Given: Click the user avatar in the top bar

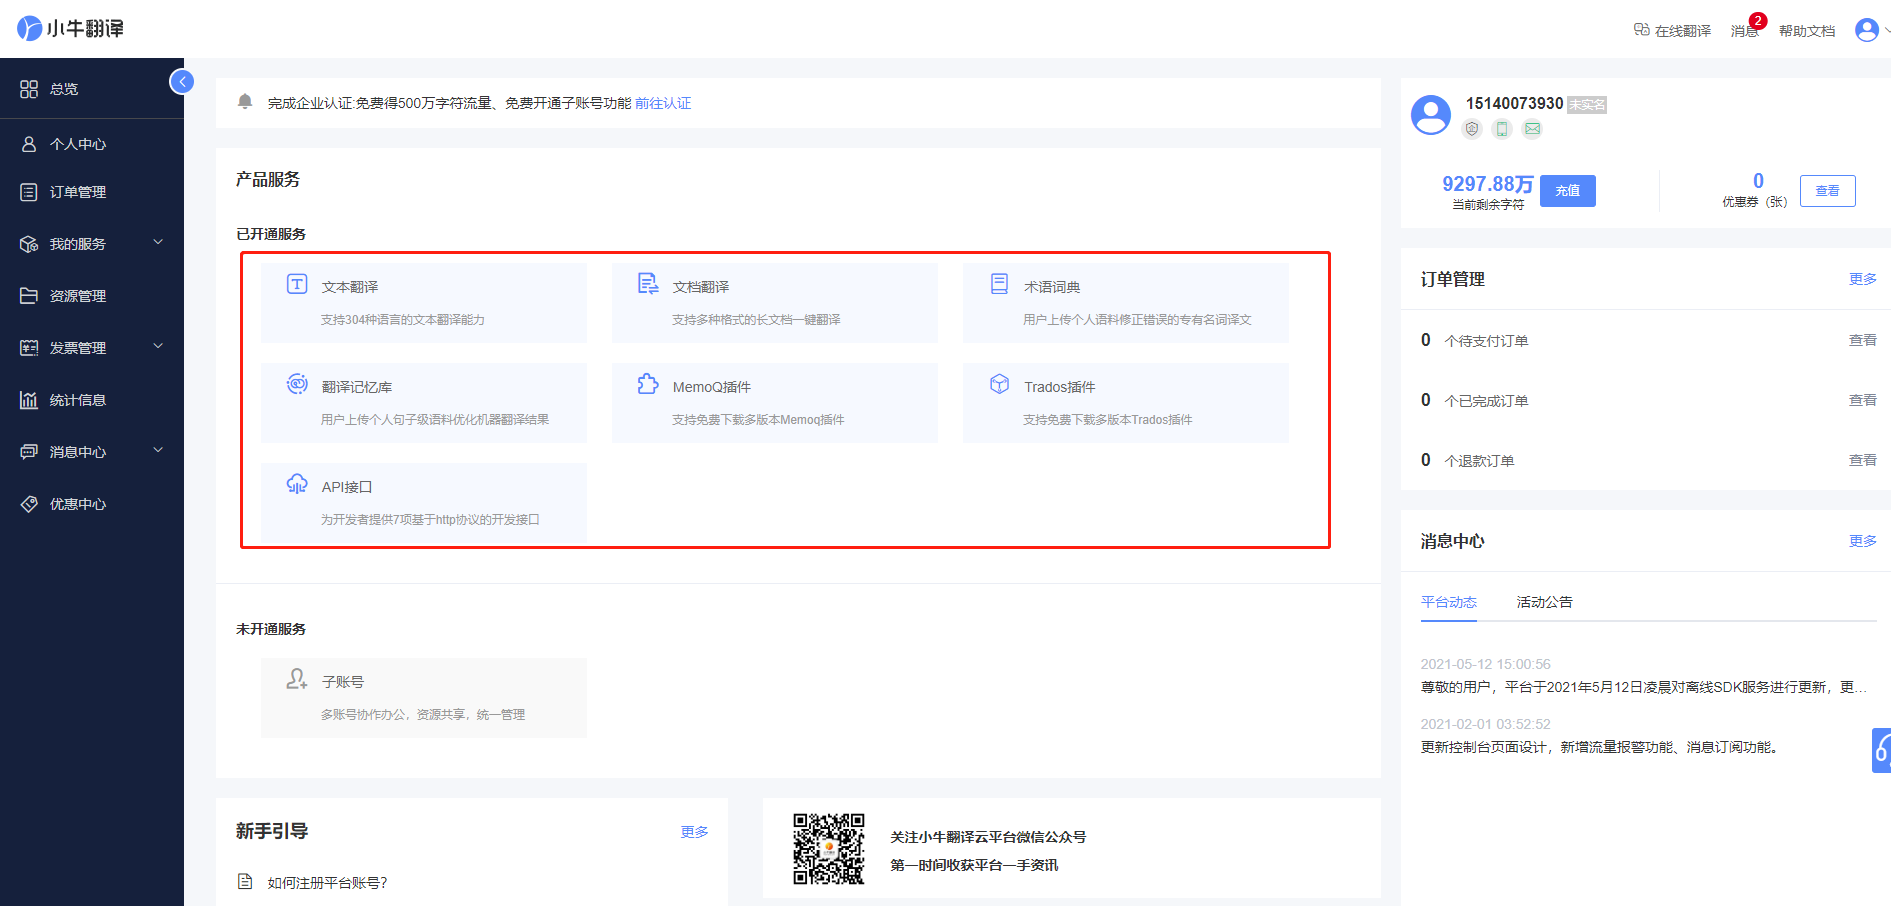Looking at the screenshot, I should click(1866, 30).
